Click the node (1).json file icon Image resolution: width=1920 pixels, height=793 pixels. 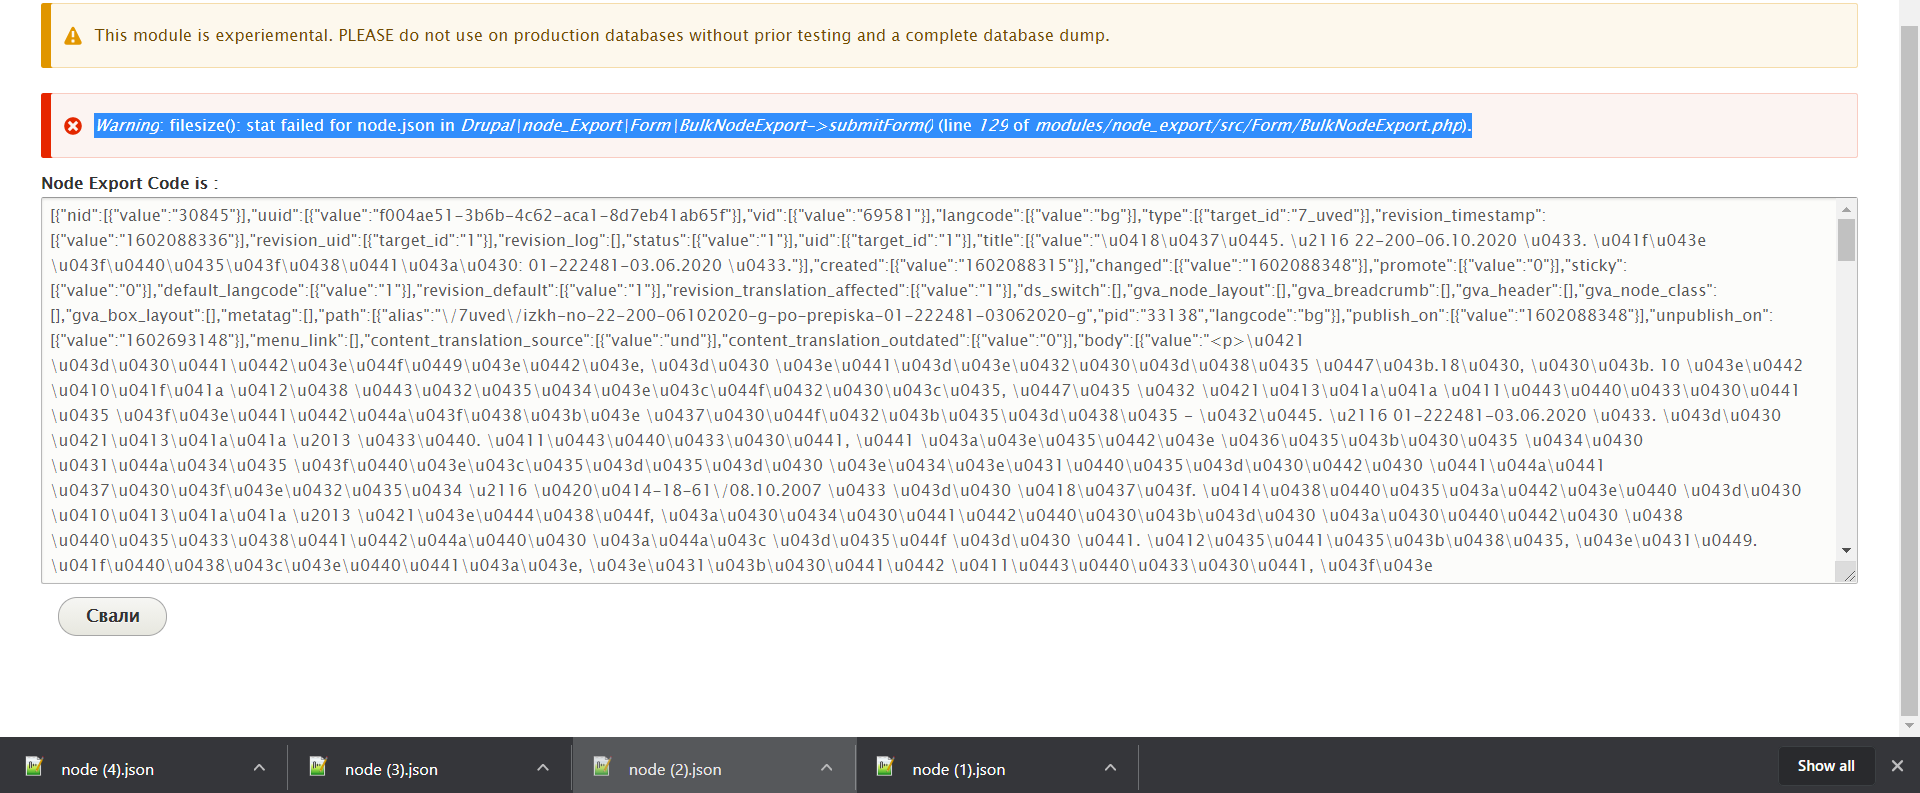[x=885, y=767]
